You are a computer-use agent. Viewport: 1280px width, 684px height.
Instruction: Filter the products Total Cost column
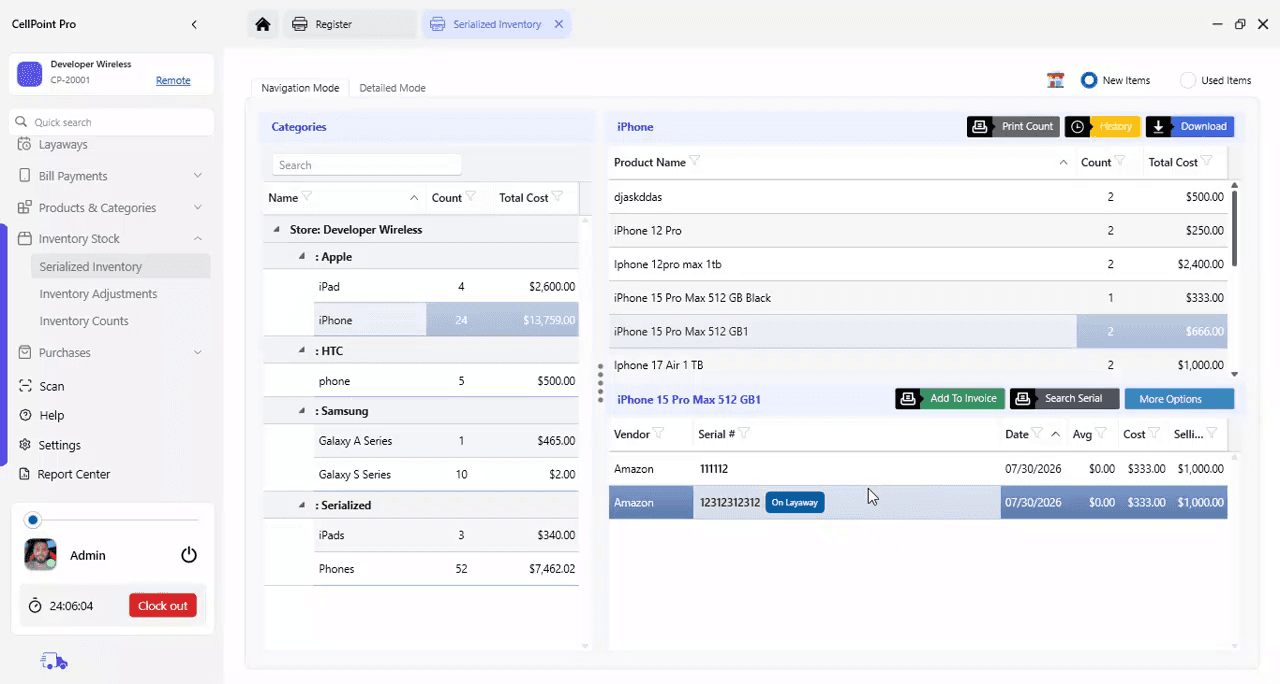(x=1207, y=161)
